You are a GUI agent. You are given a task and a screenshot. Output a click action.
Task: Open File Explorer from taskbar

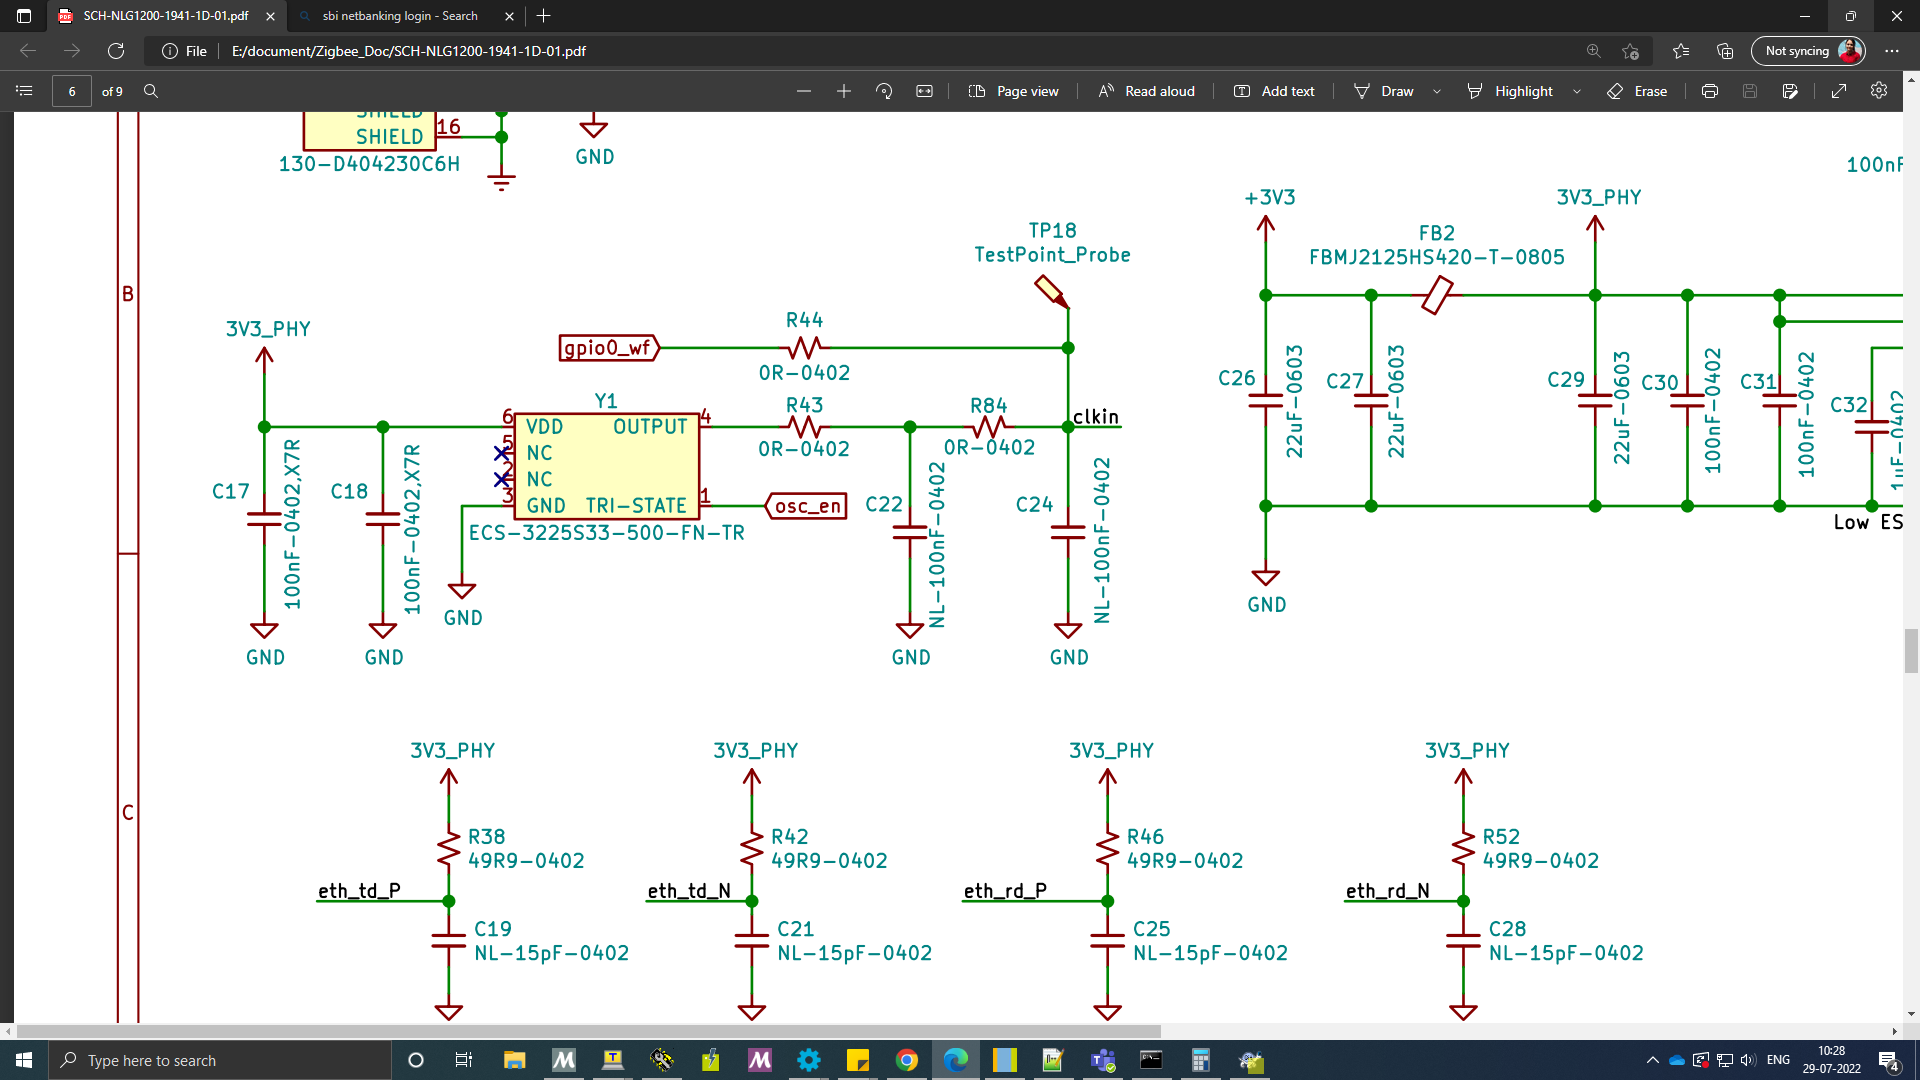[514, 1060]
